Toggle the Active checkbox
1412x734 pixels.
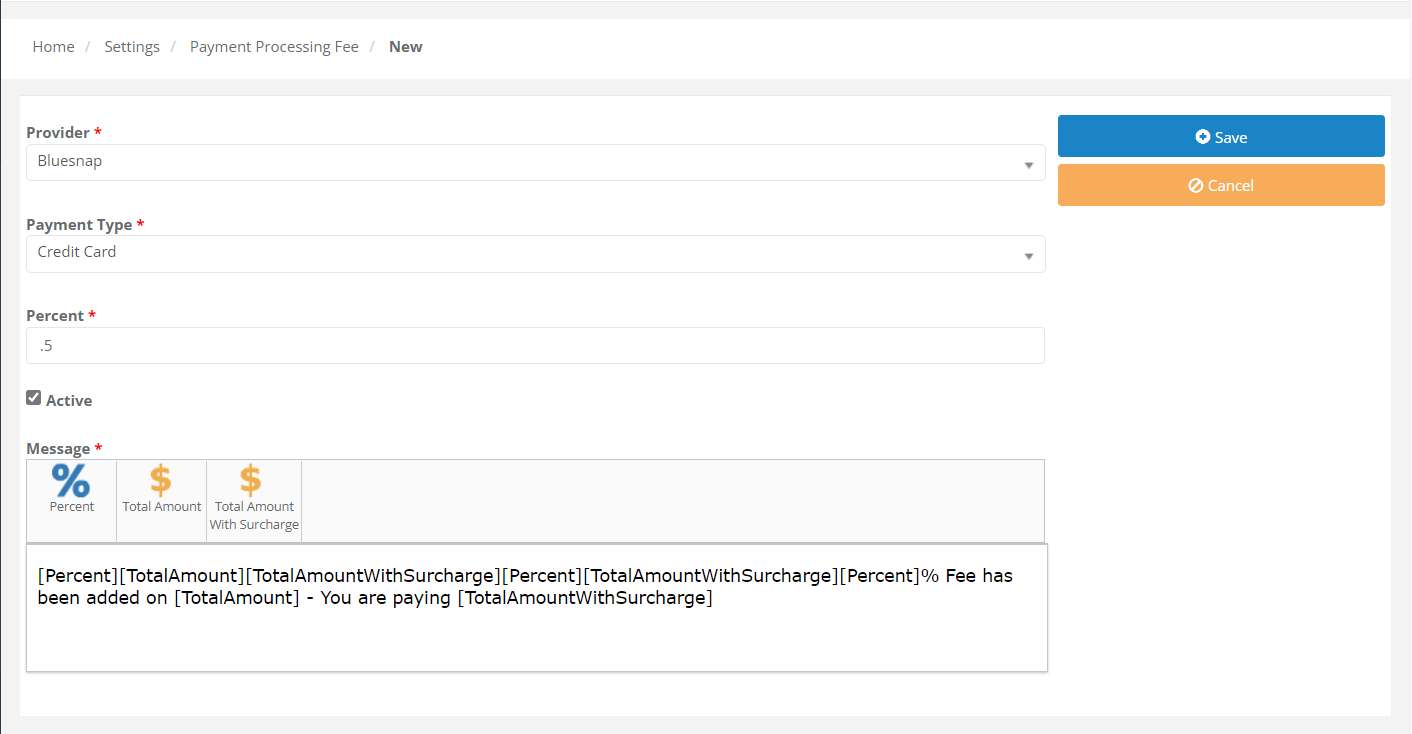tap(34, 398)
